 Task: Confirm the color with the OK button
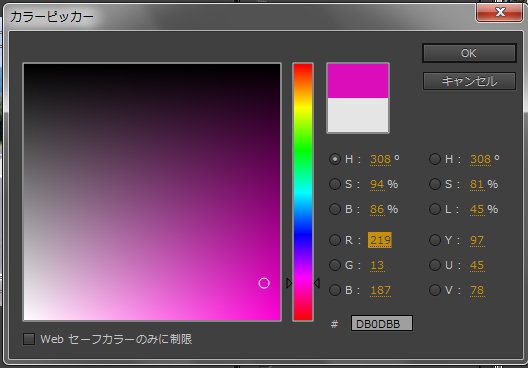(x=469, y=53)
